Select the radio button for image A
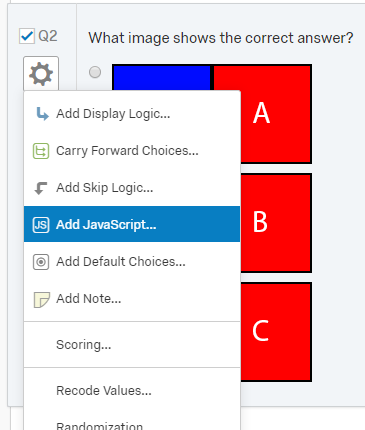Screen dimensions: 365x430 (x=95, y=72)
